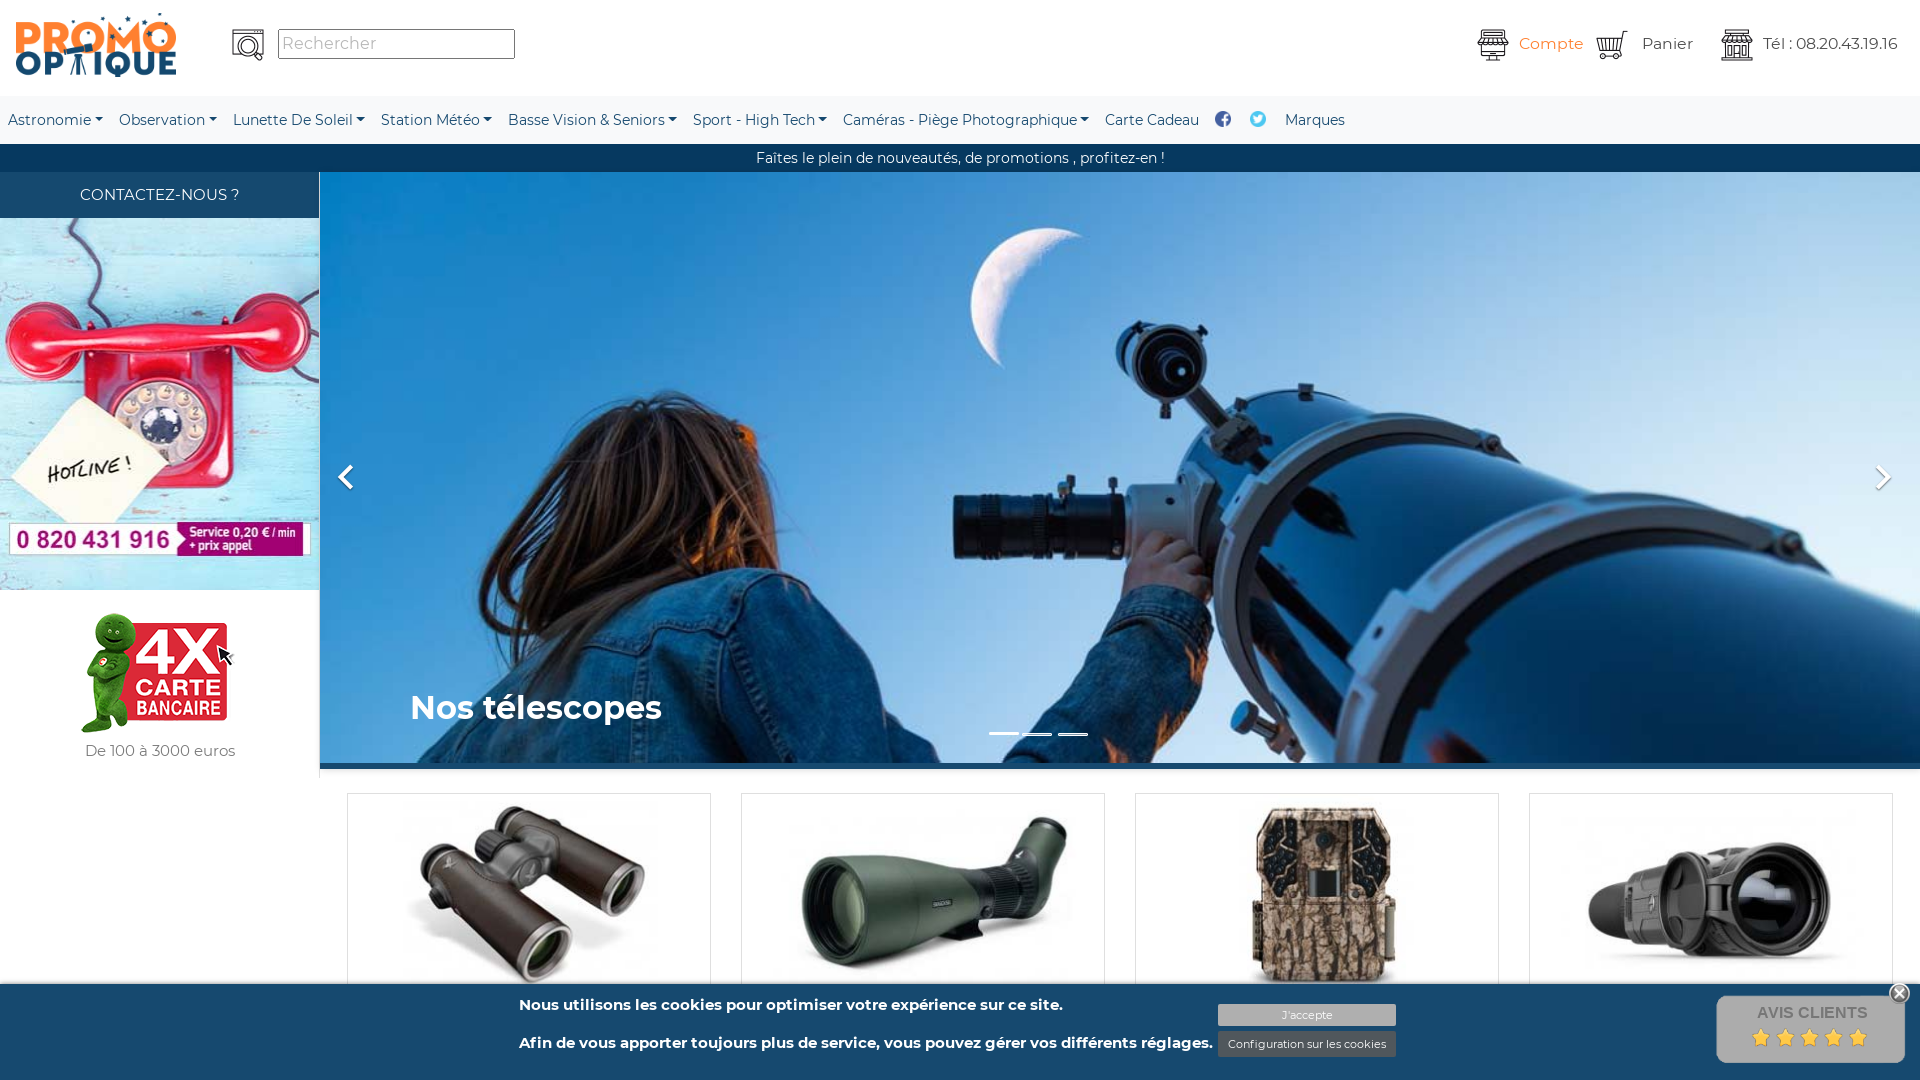The image size is (1920, 1080).
Task: Select the third carousel indicator
Action: tap(1073, 734)
